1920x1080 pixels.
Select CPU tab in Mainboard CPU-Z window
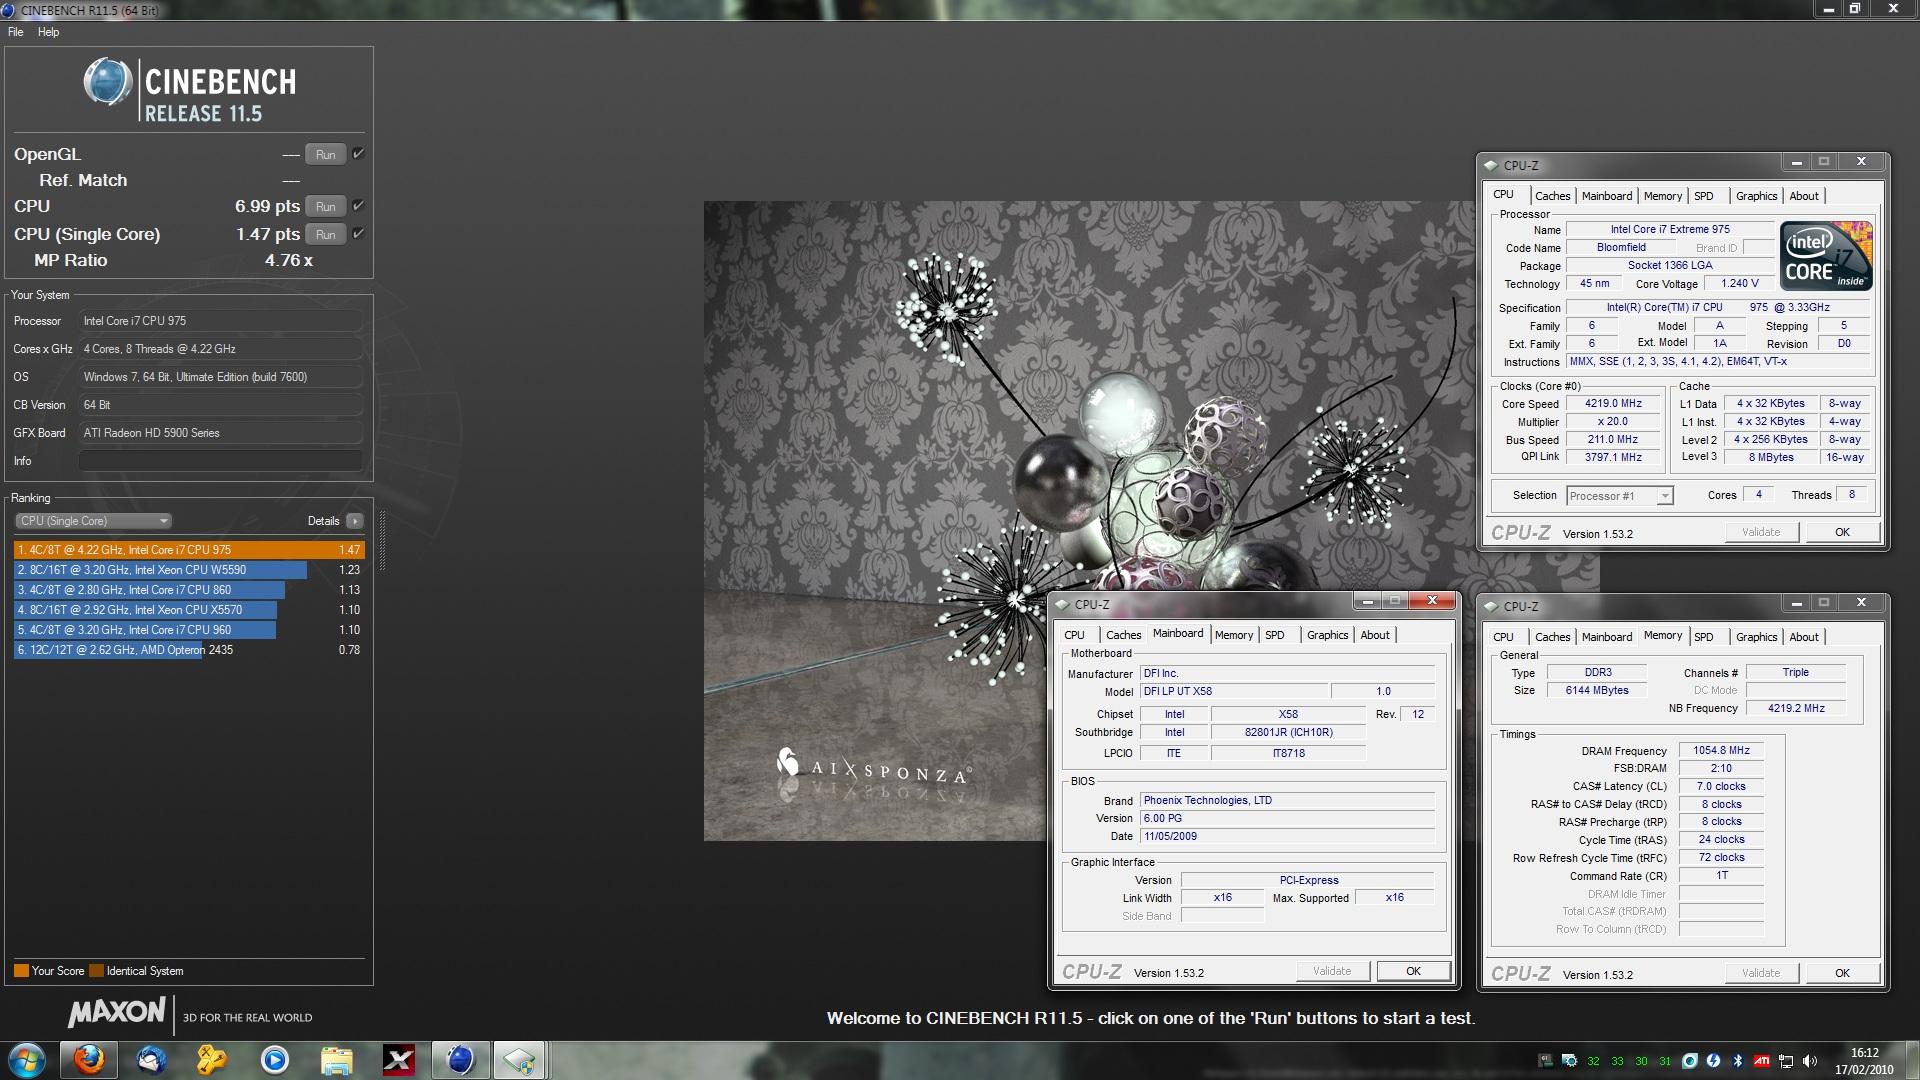[1074, 635]
